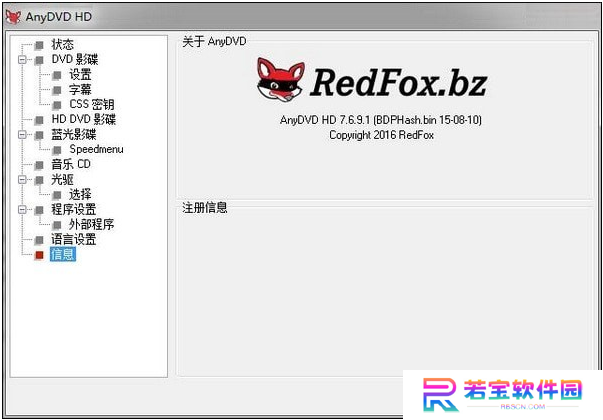Select 程序设置 in the tree
Viewport: 603px width, 420px height.
pos(74,209)
